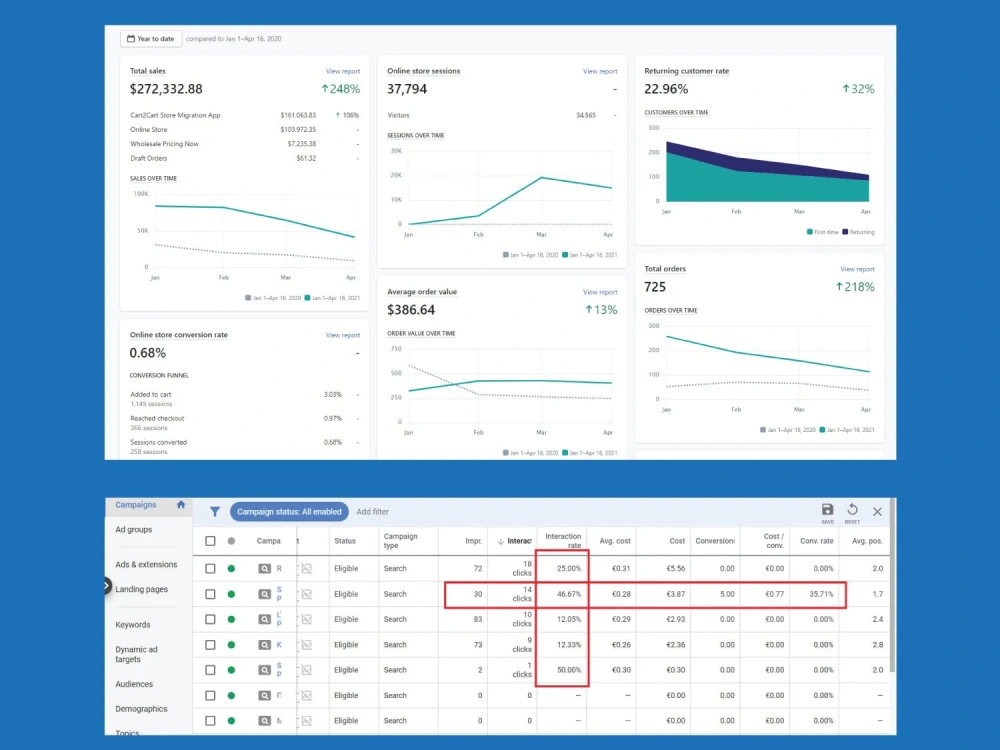
Task: Click View report on Online store sessions card
Action: (x=599, y=71)
